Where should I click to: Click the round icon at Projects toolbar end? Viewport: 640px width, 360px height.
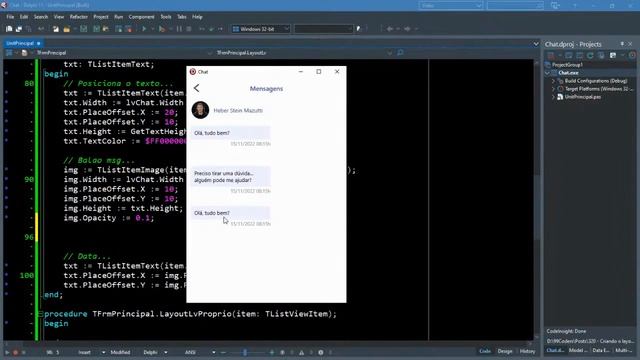pyautogui.click(x=632, y=55)
